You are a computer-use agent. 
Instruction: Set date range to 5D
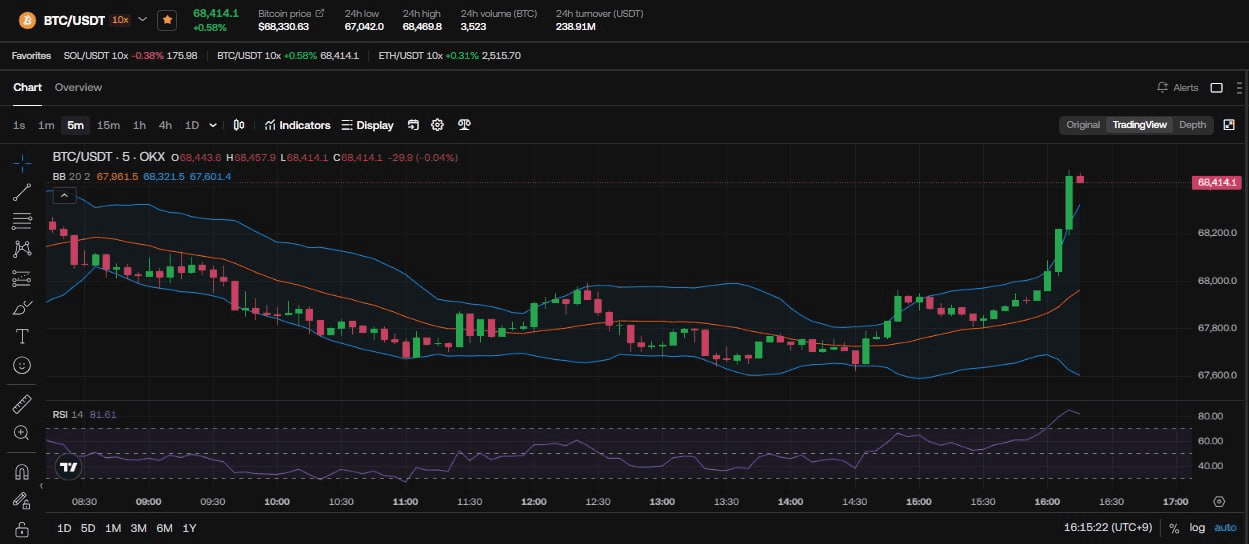pos(88,527)
